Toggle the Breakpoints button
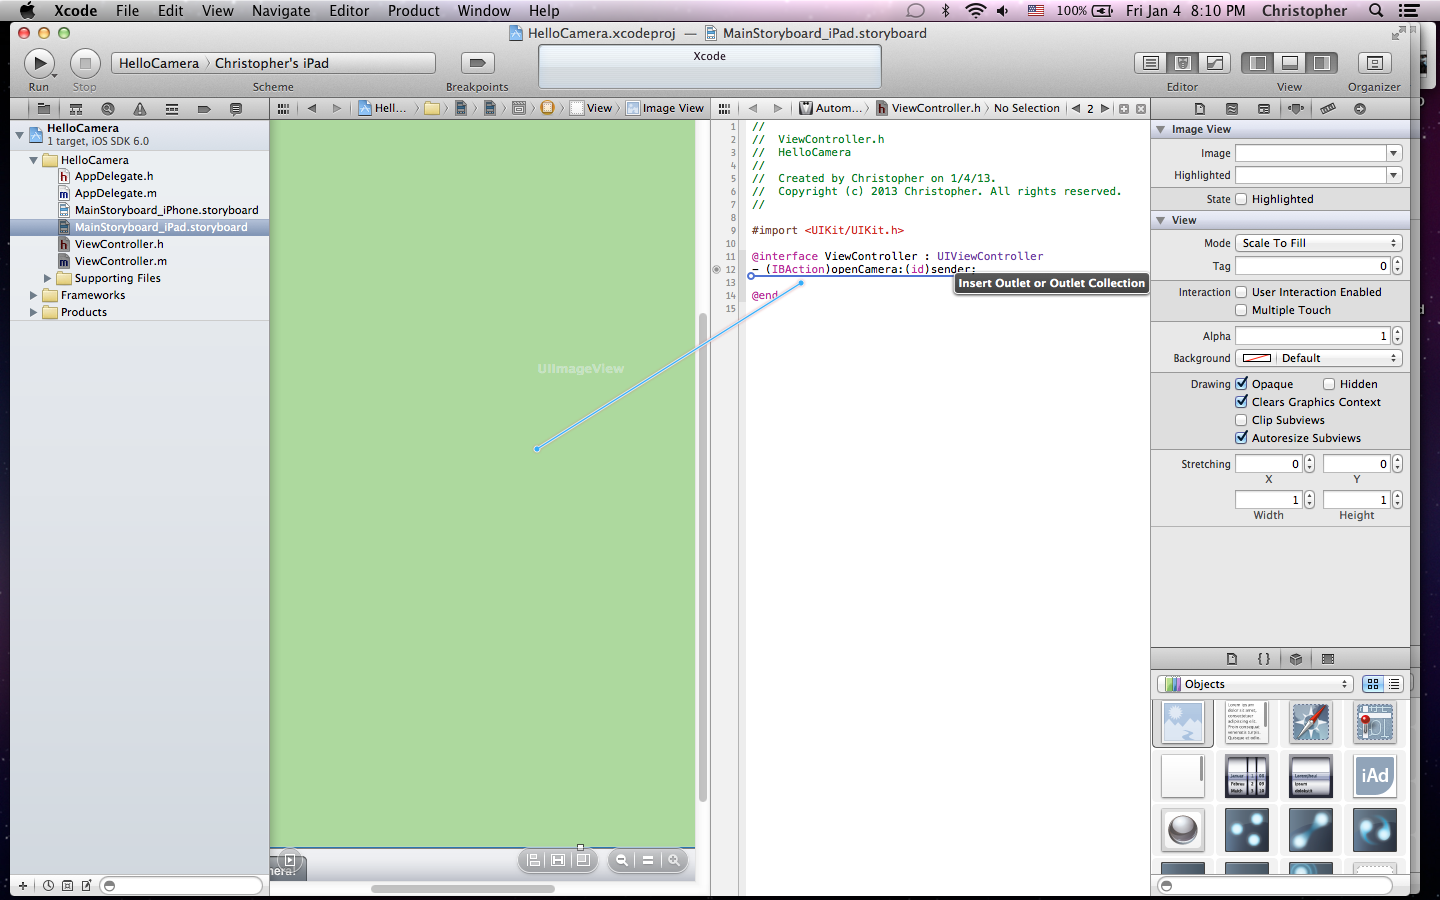Image resolution: width=1440 pixels, height=900 pixels. pos(477,63)
